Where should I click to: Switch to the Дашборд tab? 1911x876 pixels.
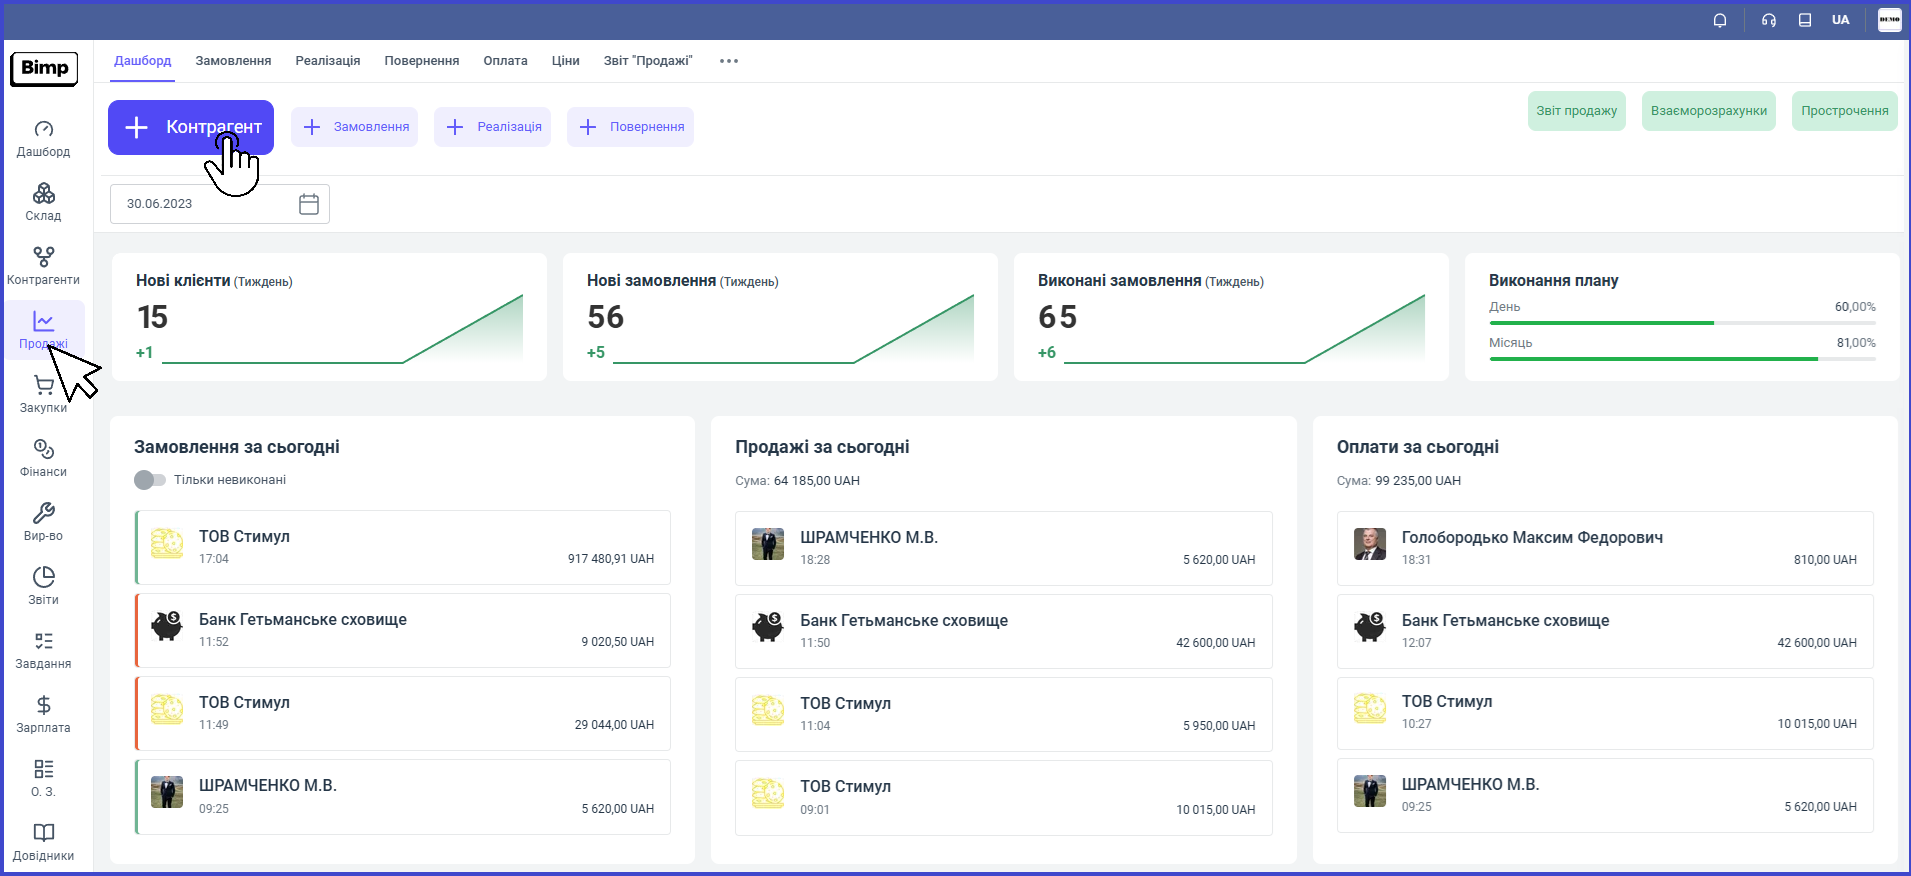143,61
